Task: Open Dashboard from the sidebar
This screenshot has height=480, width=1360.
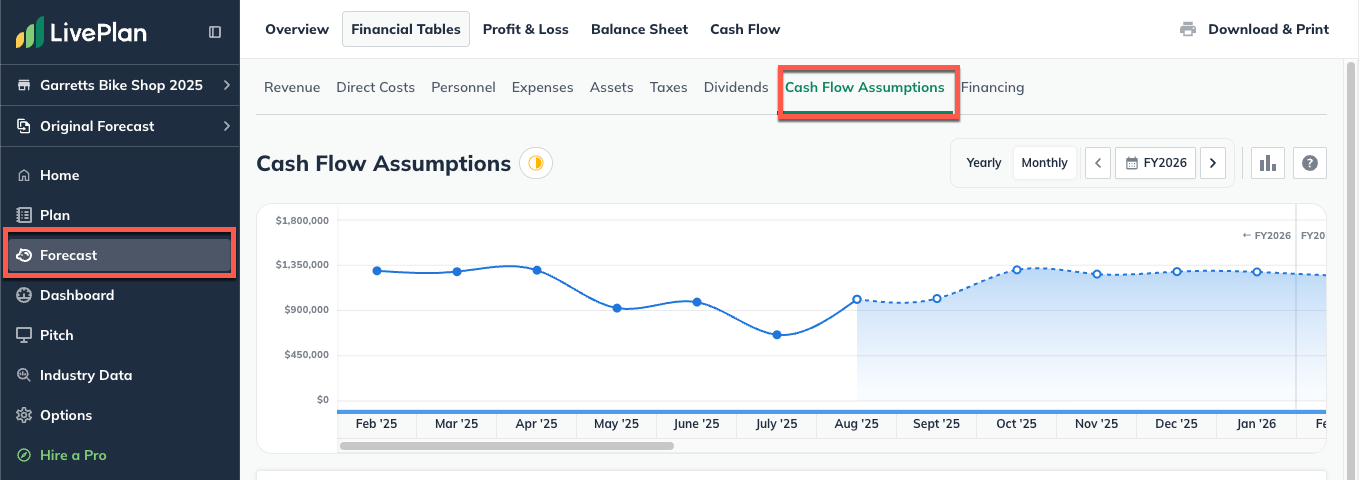Action: pos(76,295)
